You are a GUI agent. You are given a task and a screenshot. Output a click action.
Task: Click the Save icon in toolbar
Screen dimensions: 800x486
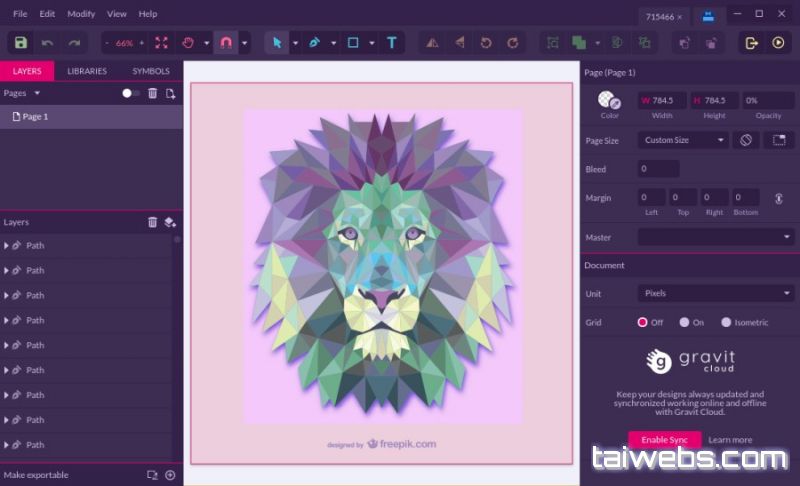pyautogui.click(x=20, y=43)
